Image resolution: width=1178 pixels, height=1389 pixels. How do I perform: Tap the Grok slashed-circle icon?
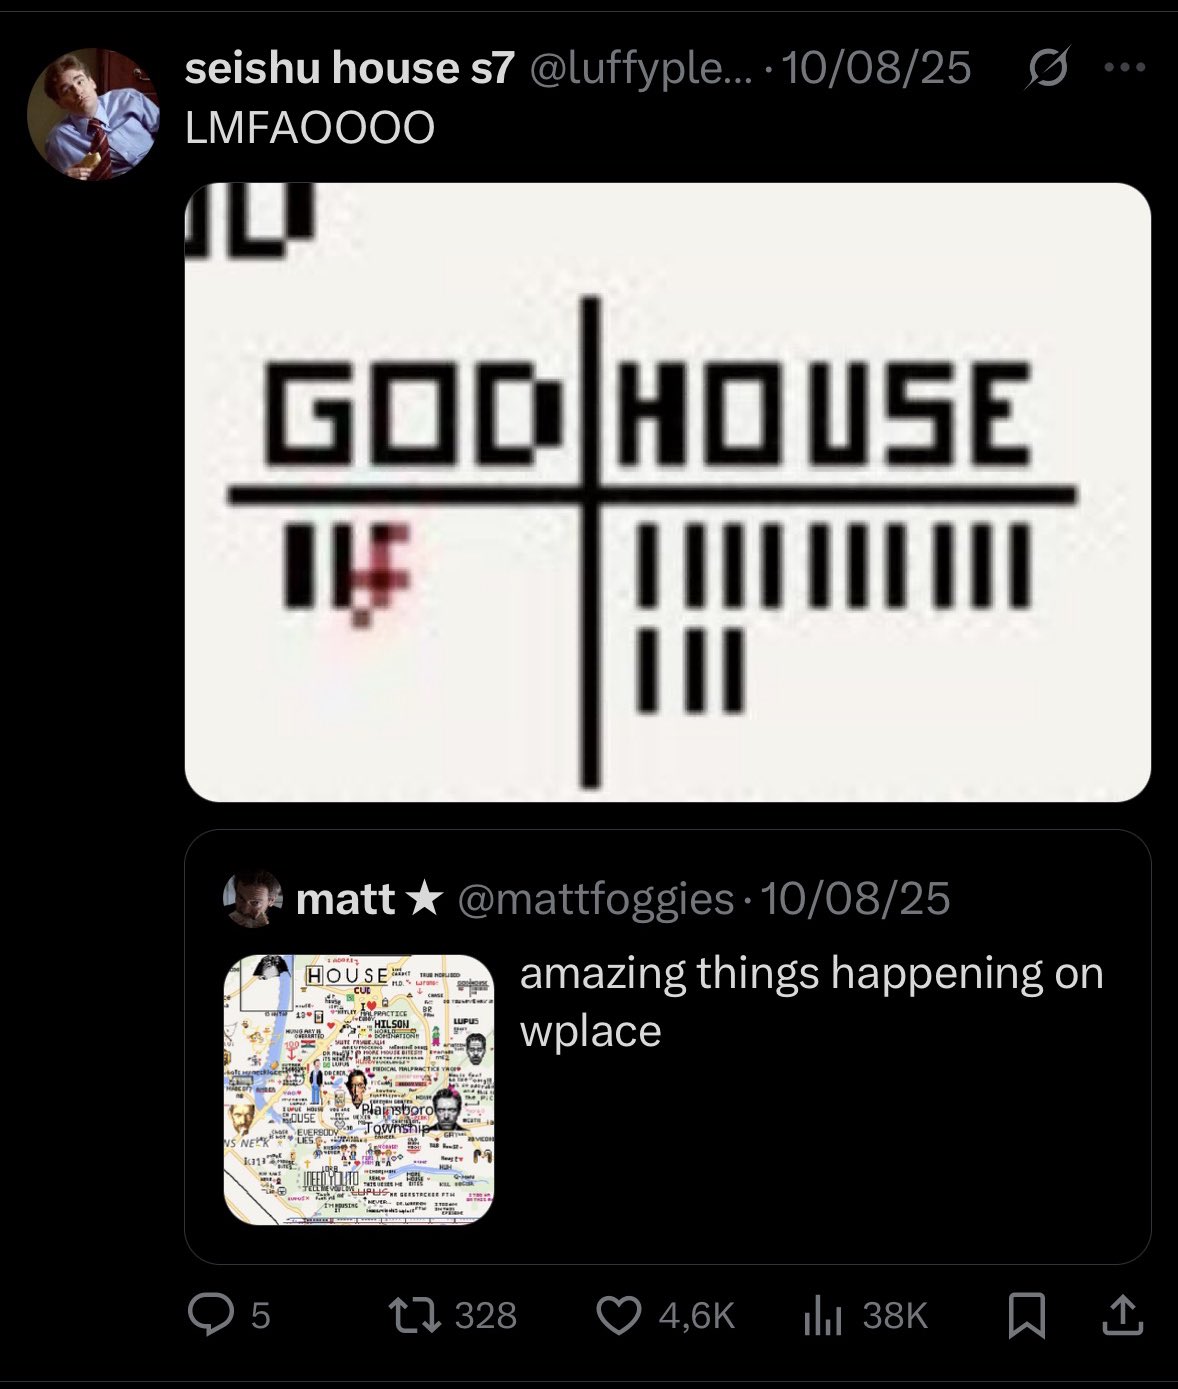pyautogui.click(x=1047, y=69)
